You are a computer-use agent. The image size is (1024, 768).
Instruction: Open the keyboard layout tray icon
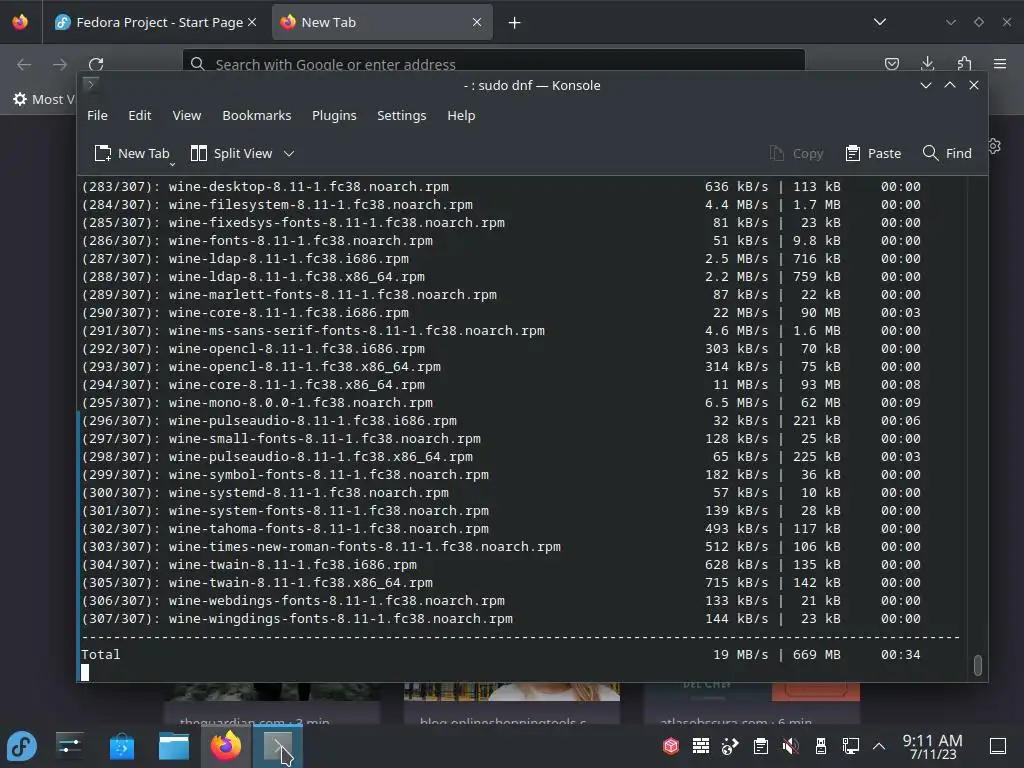701,746
